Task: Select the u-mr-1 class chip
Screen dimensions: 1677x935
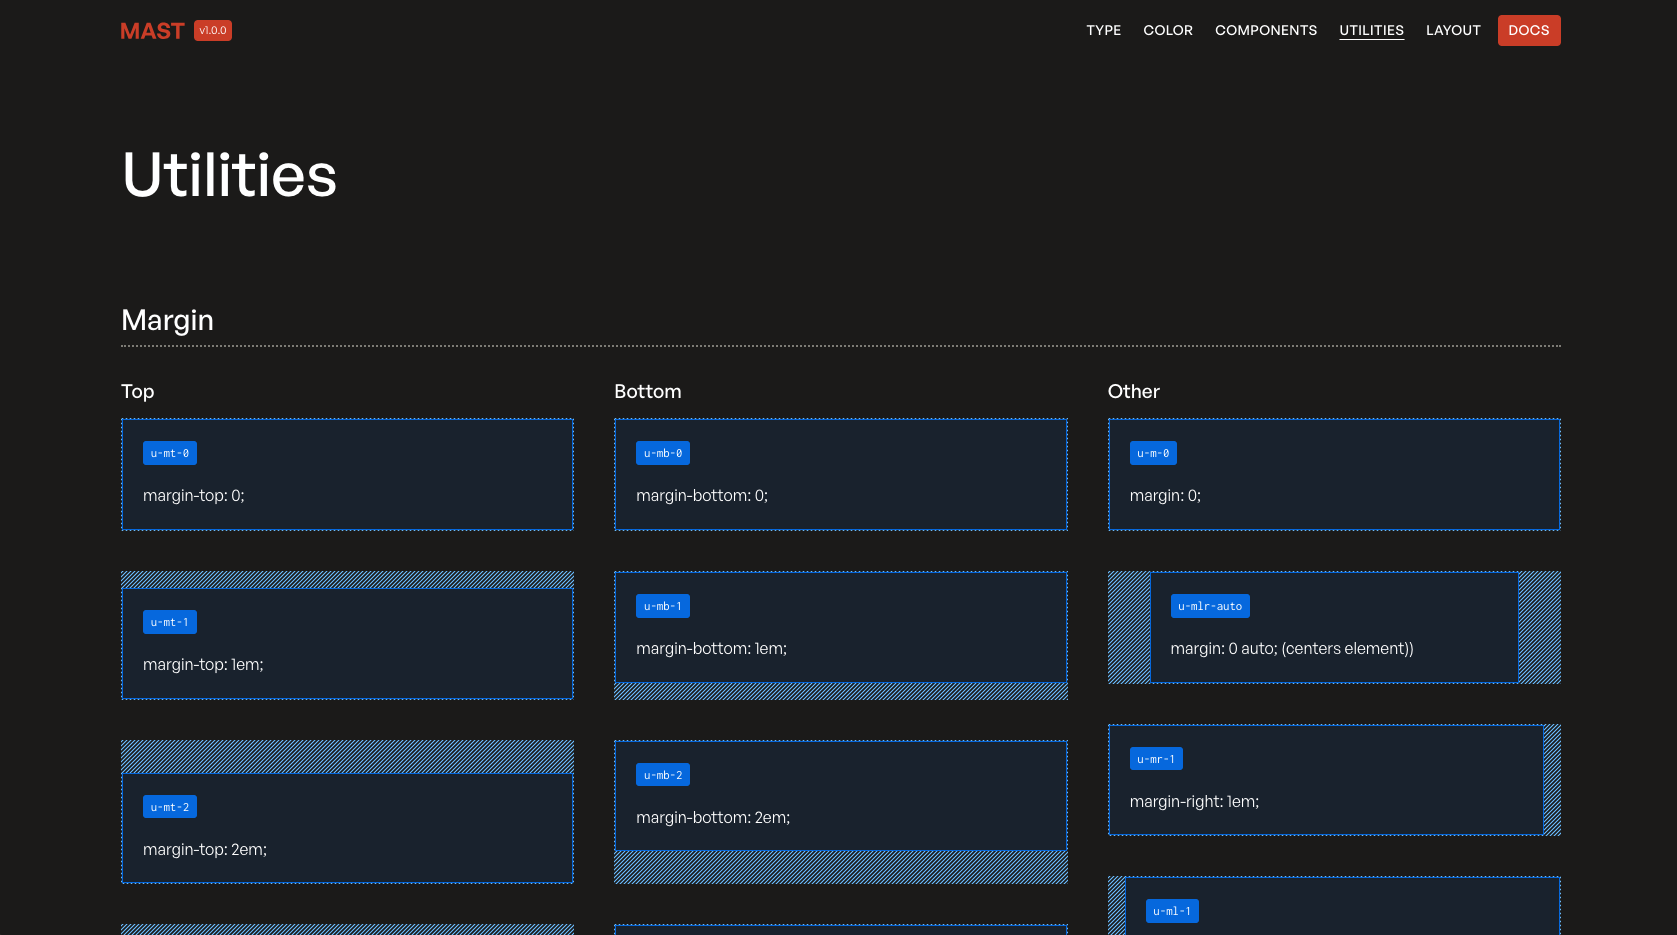Action: tap(1156, 758)
